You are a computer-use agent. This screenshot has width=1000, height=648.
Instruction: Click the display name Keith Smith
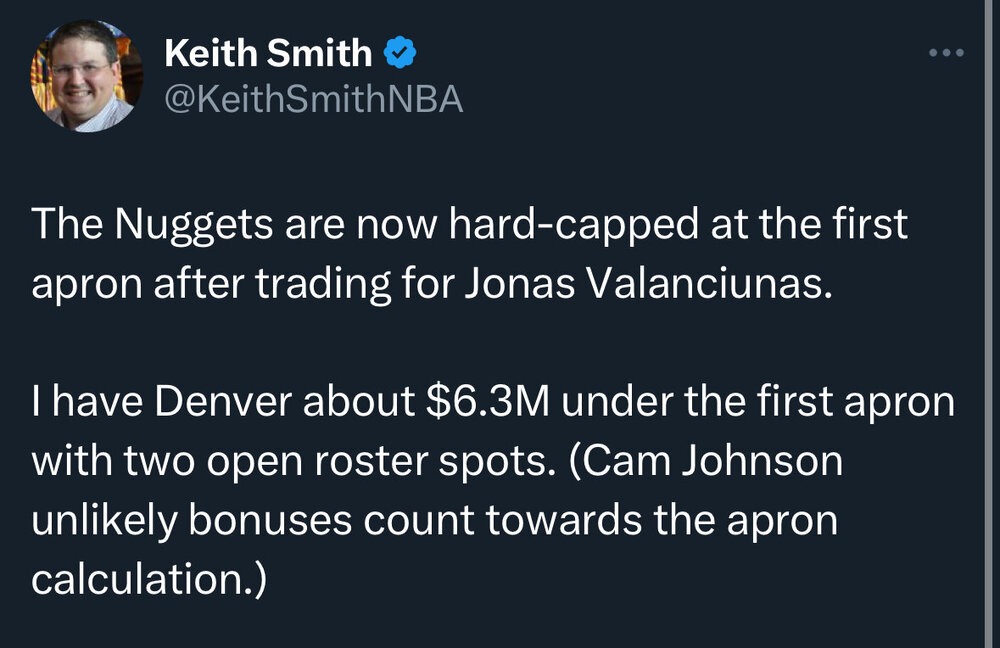267,53
